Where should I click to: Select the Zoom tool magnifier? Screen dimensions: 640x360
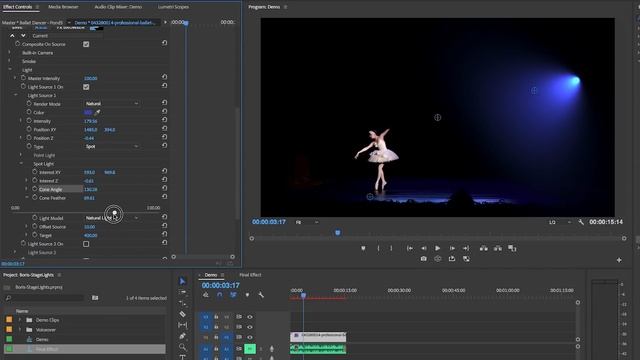pyautogui.click(x=182, y=347)
